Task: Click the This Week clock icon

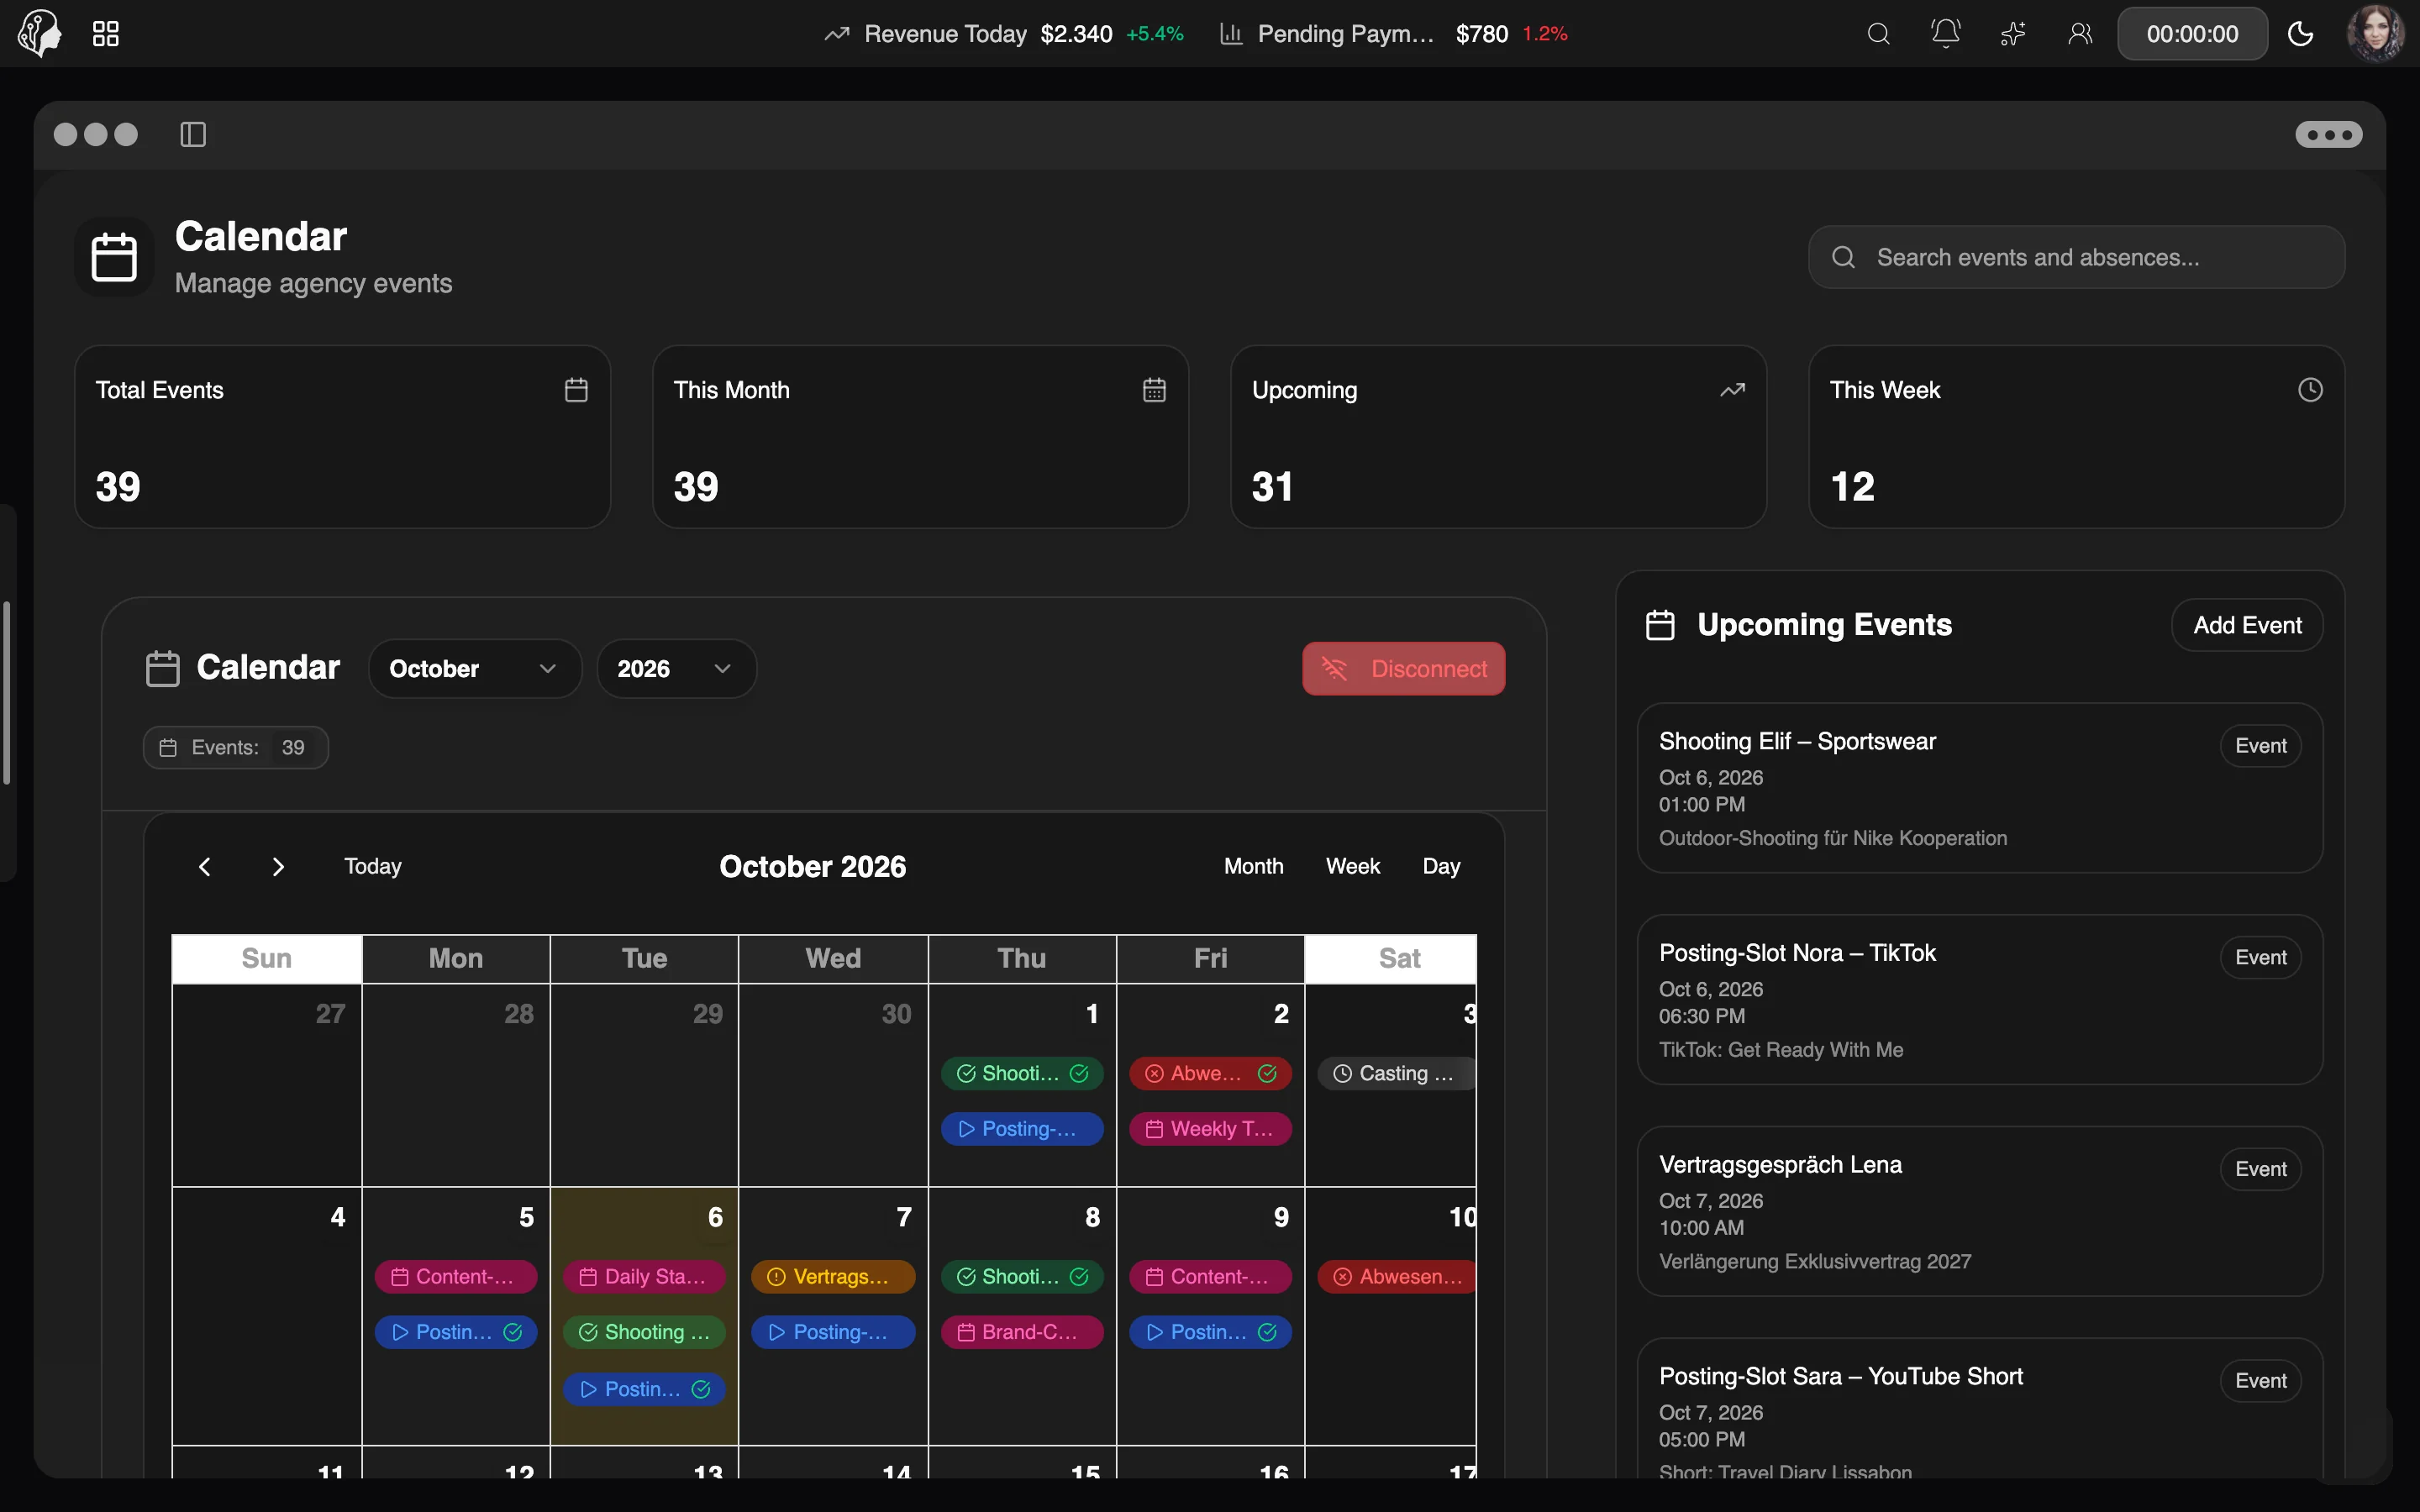Action: [x=2310, y=390]
